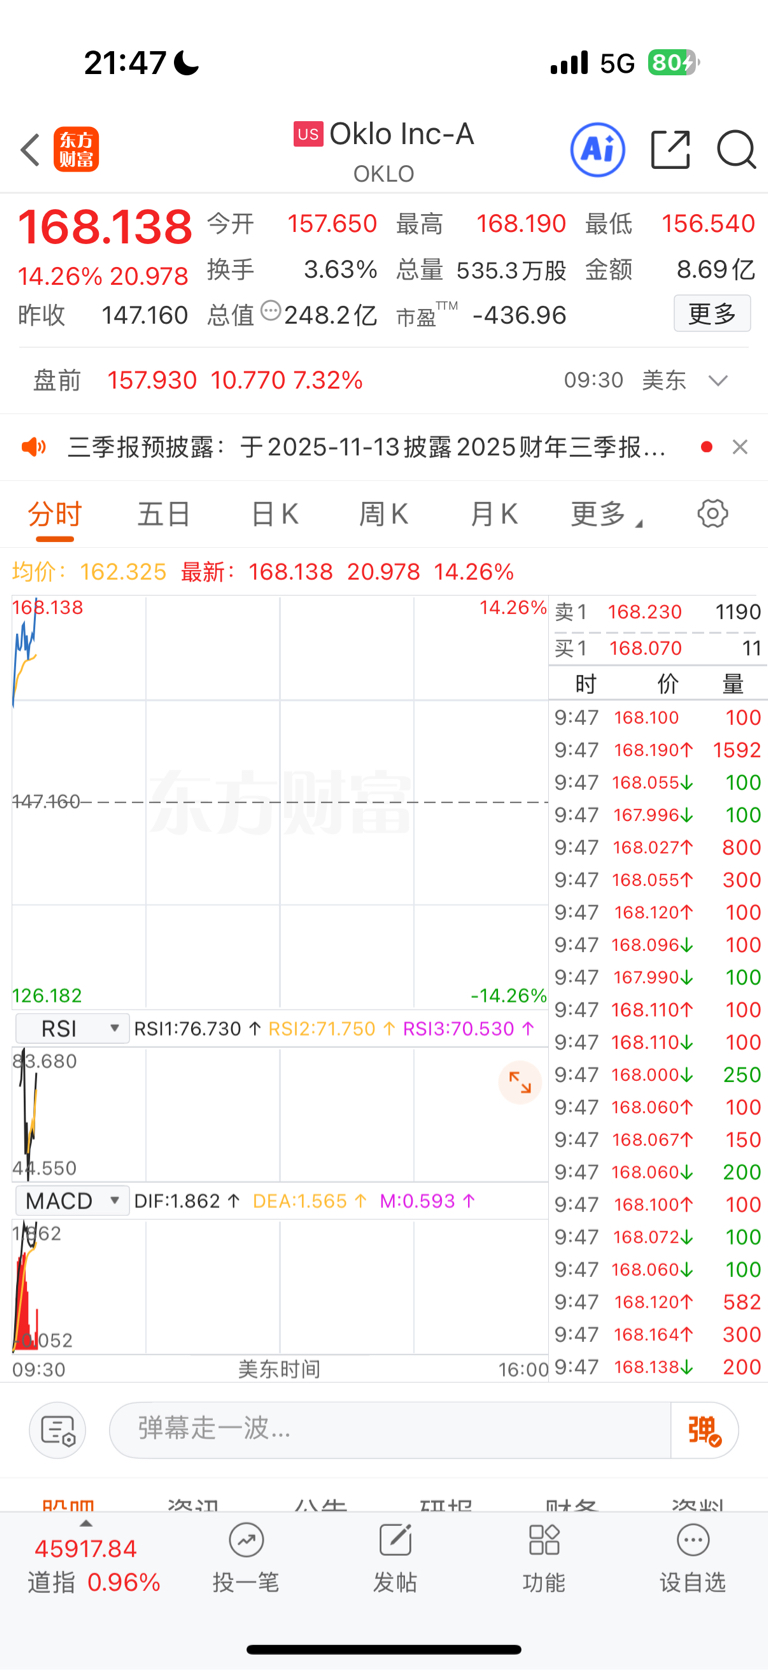Open the danmaku settings icon
The height and width of the screenshot is (1670, 768).
[x=58, y=1431]
